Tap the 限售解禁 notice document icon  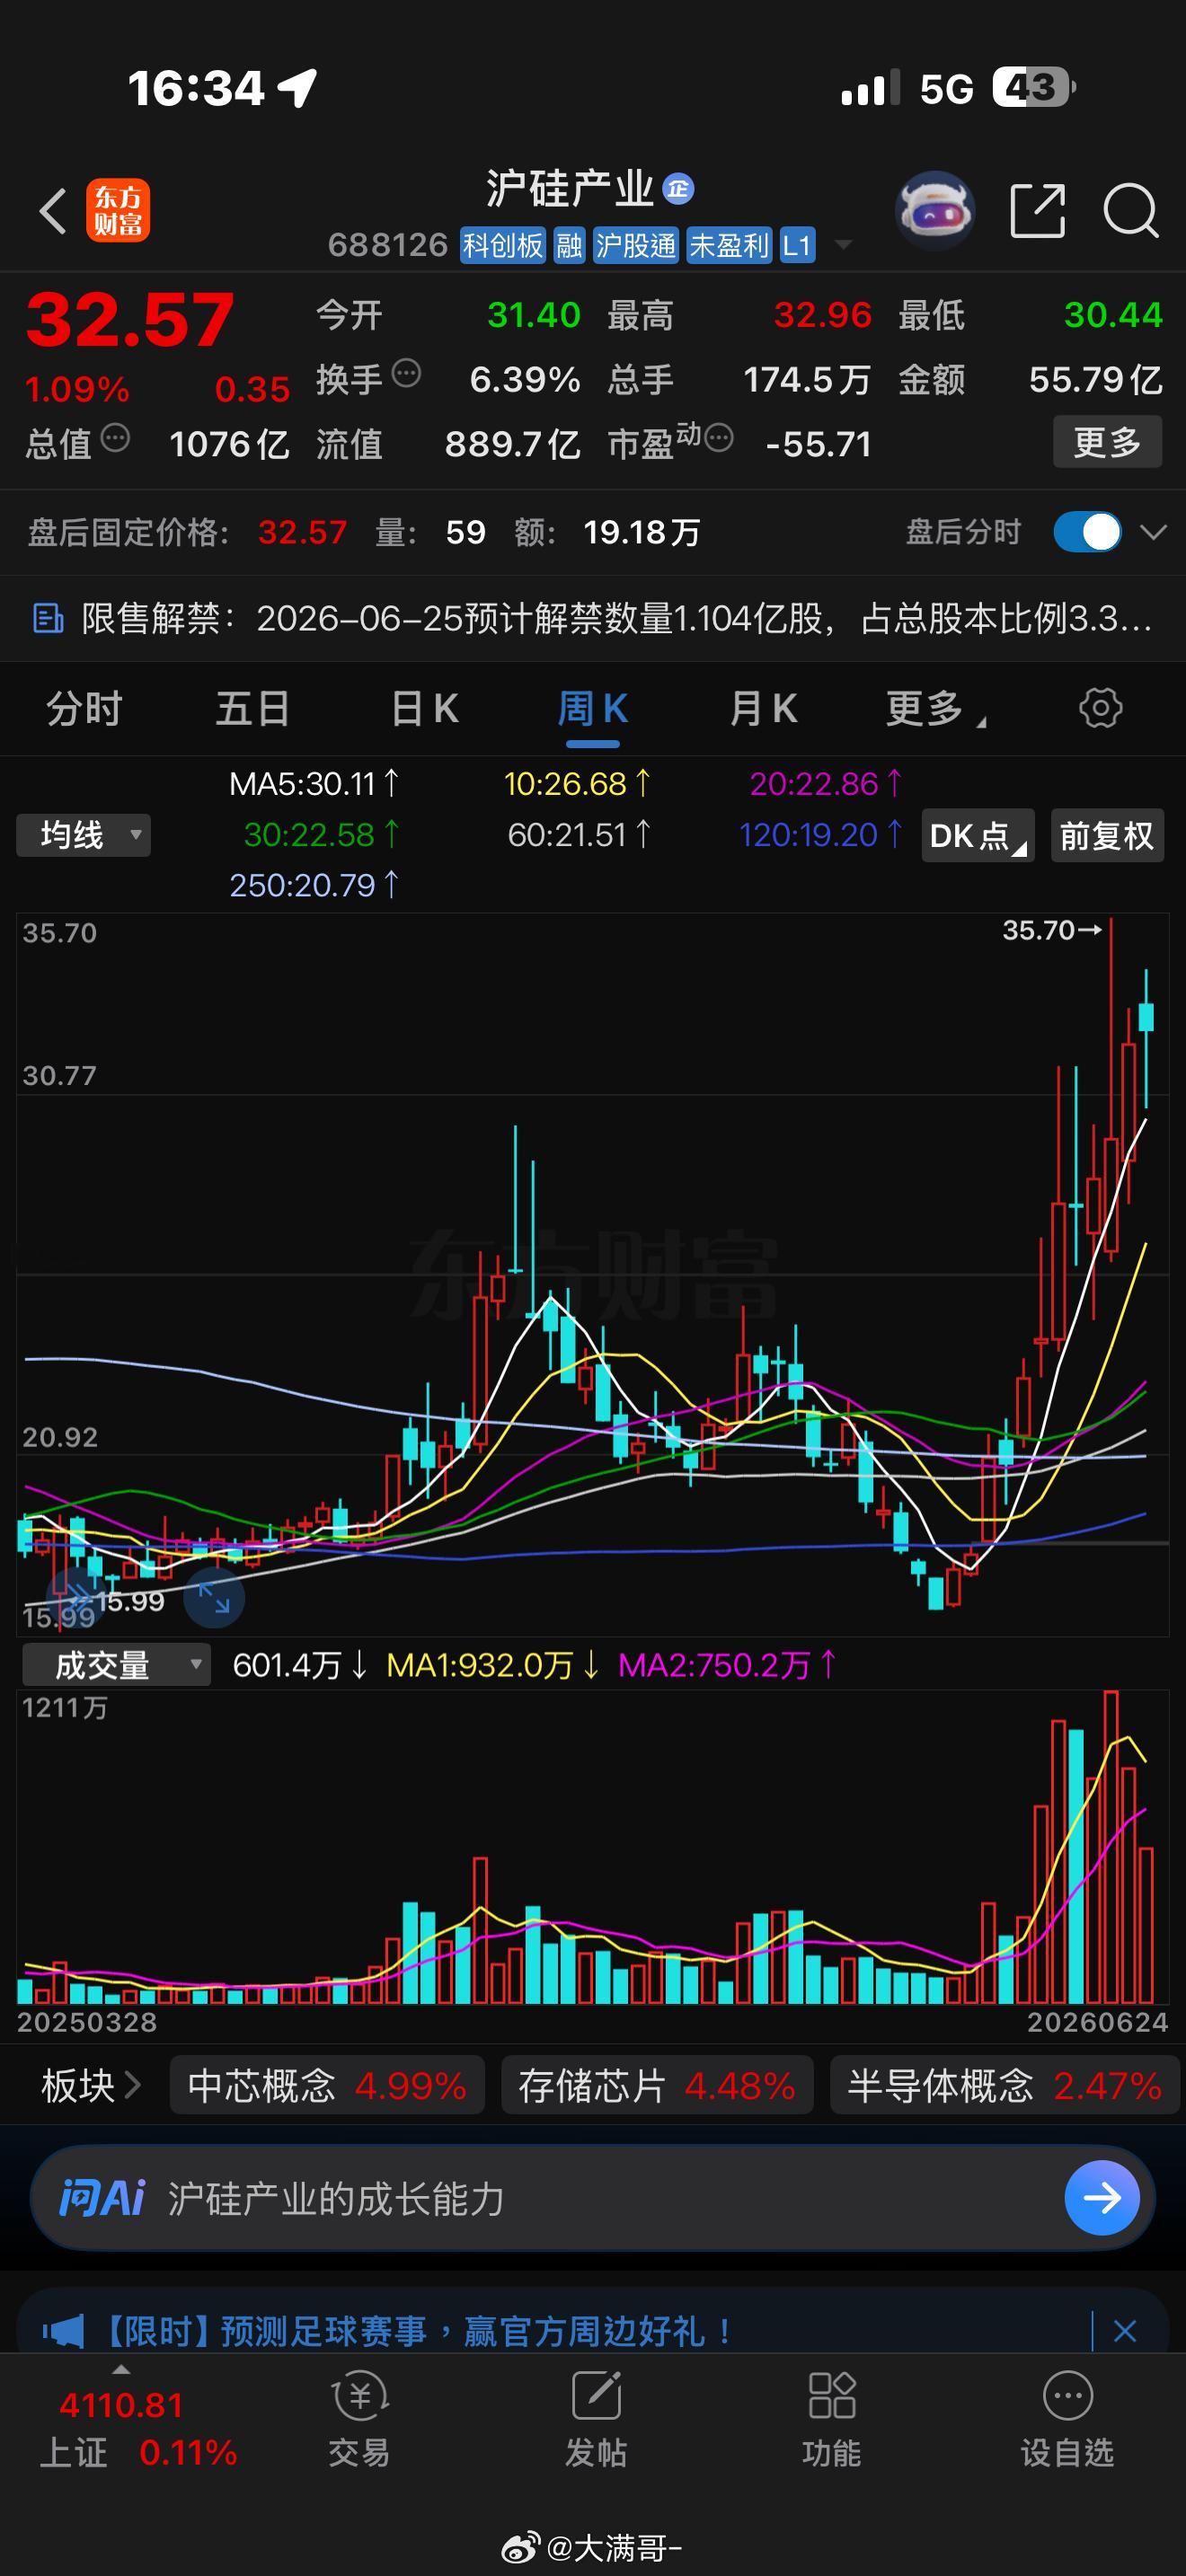48,619
